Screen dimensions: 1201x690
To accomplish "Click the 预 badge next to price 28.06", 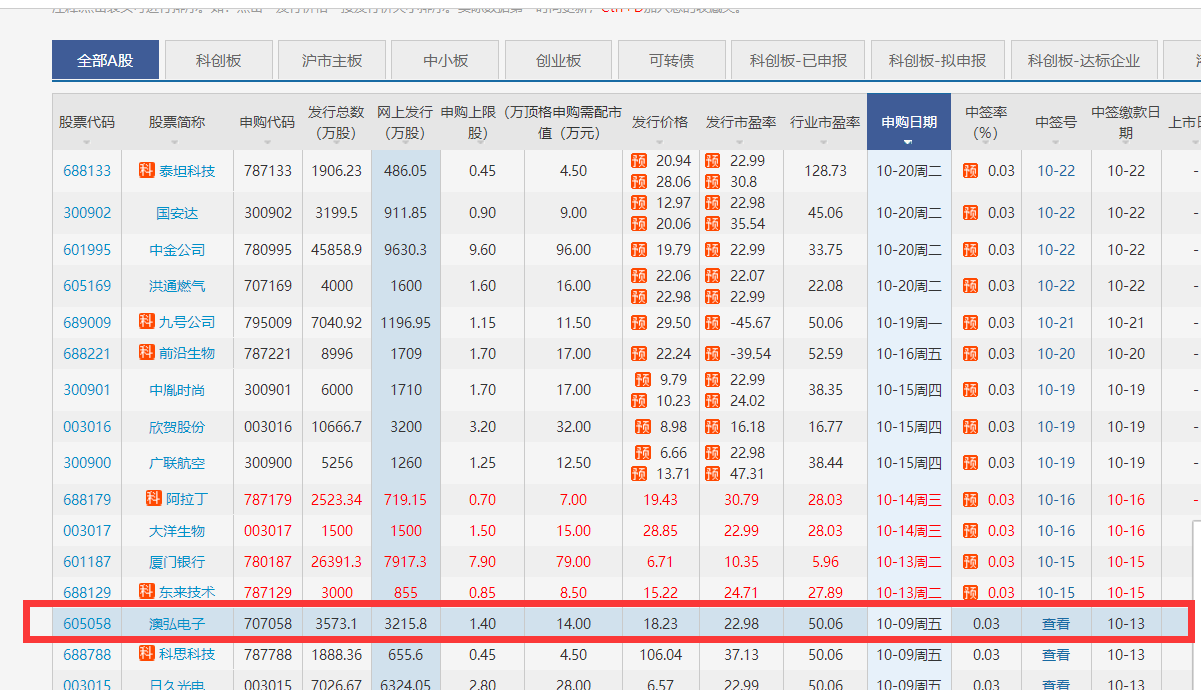I will click(639, 182).
